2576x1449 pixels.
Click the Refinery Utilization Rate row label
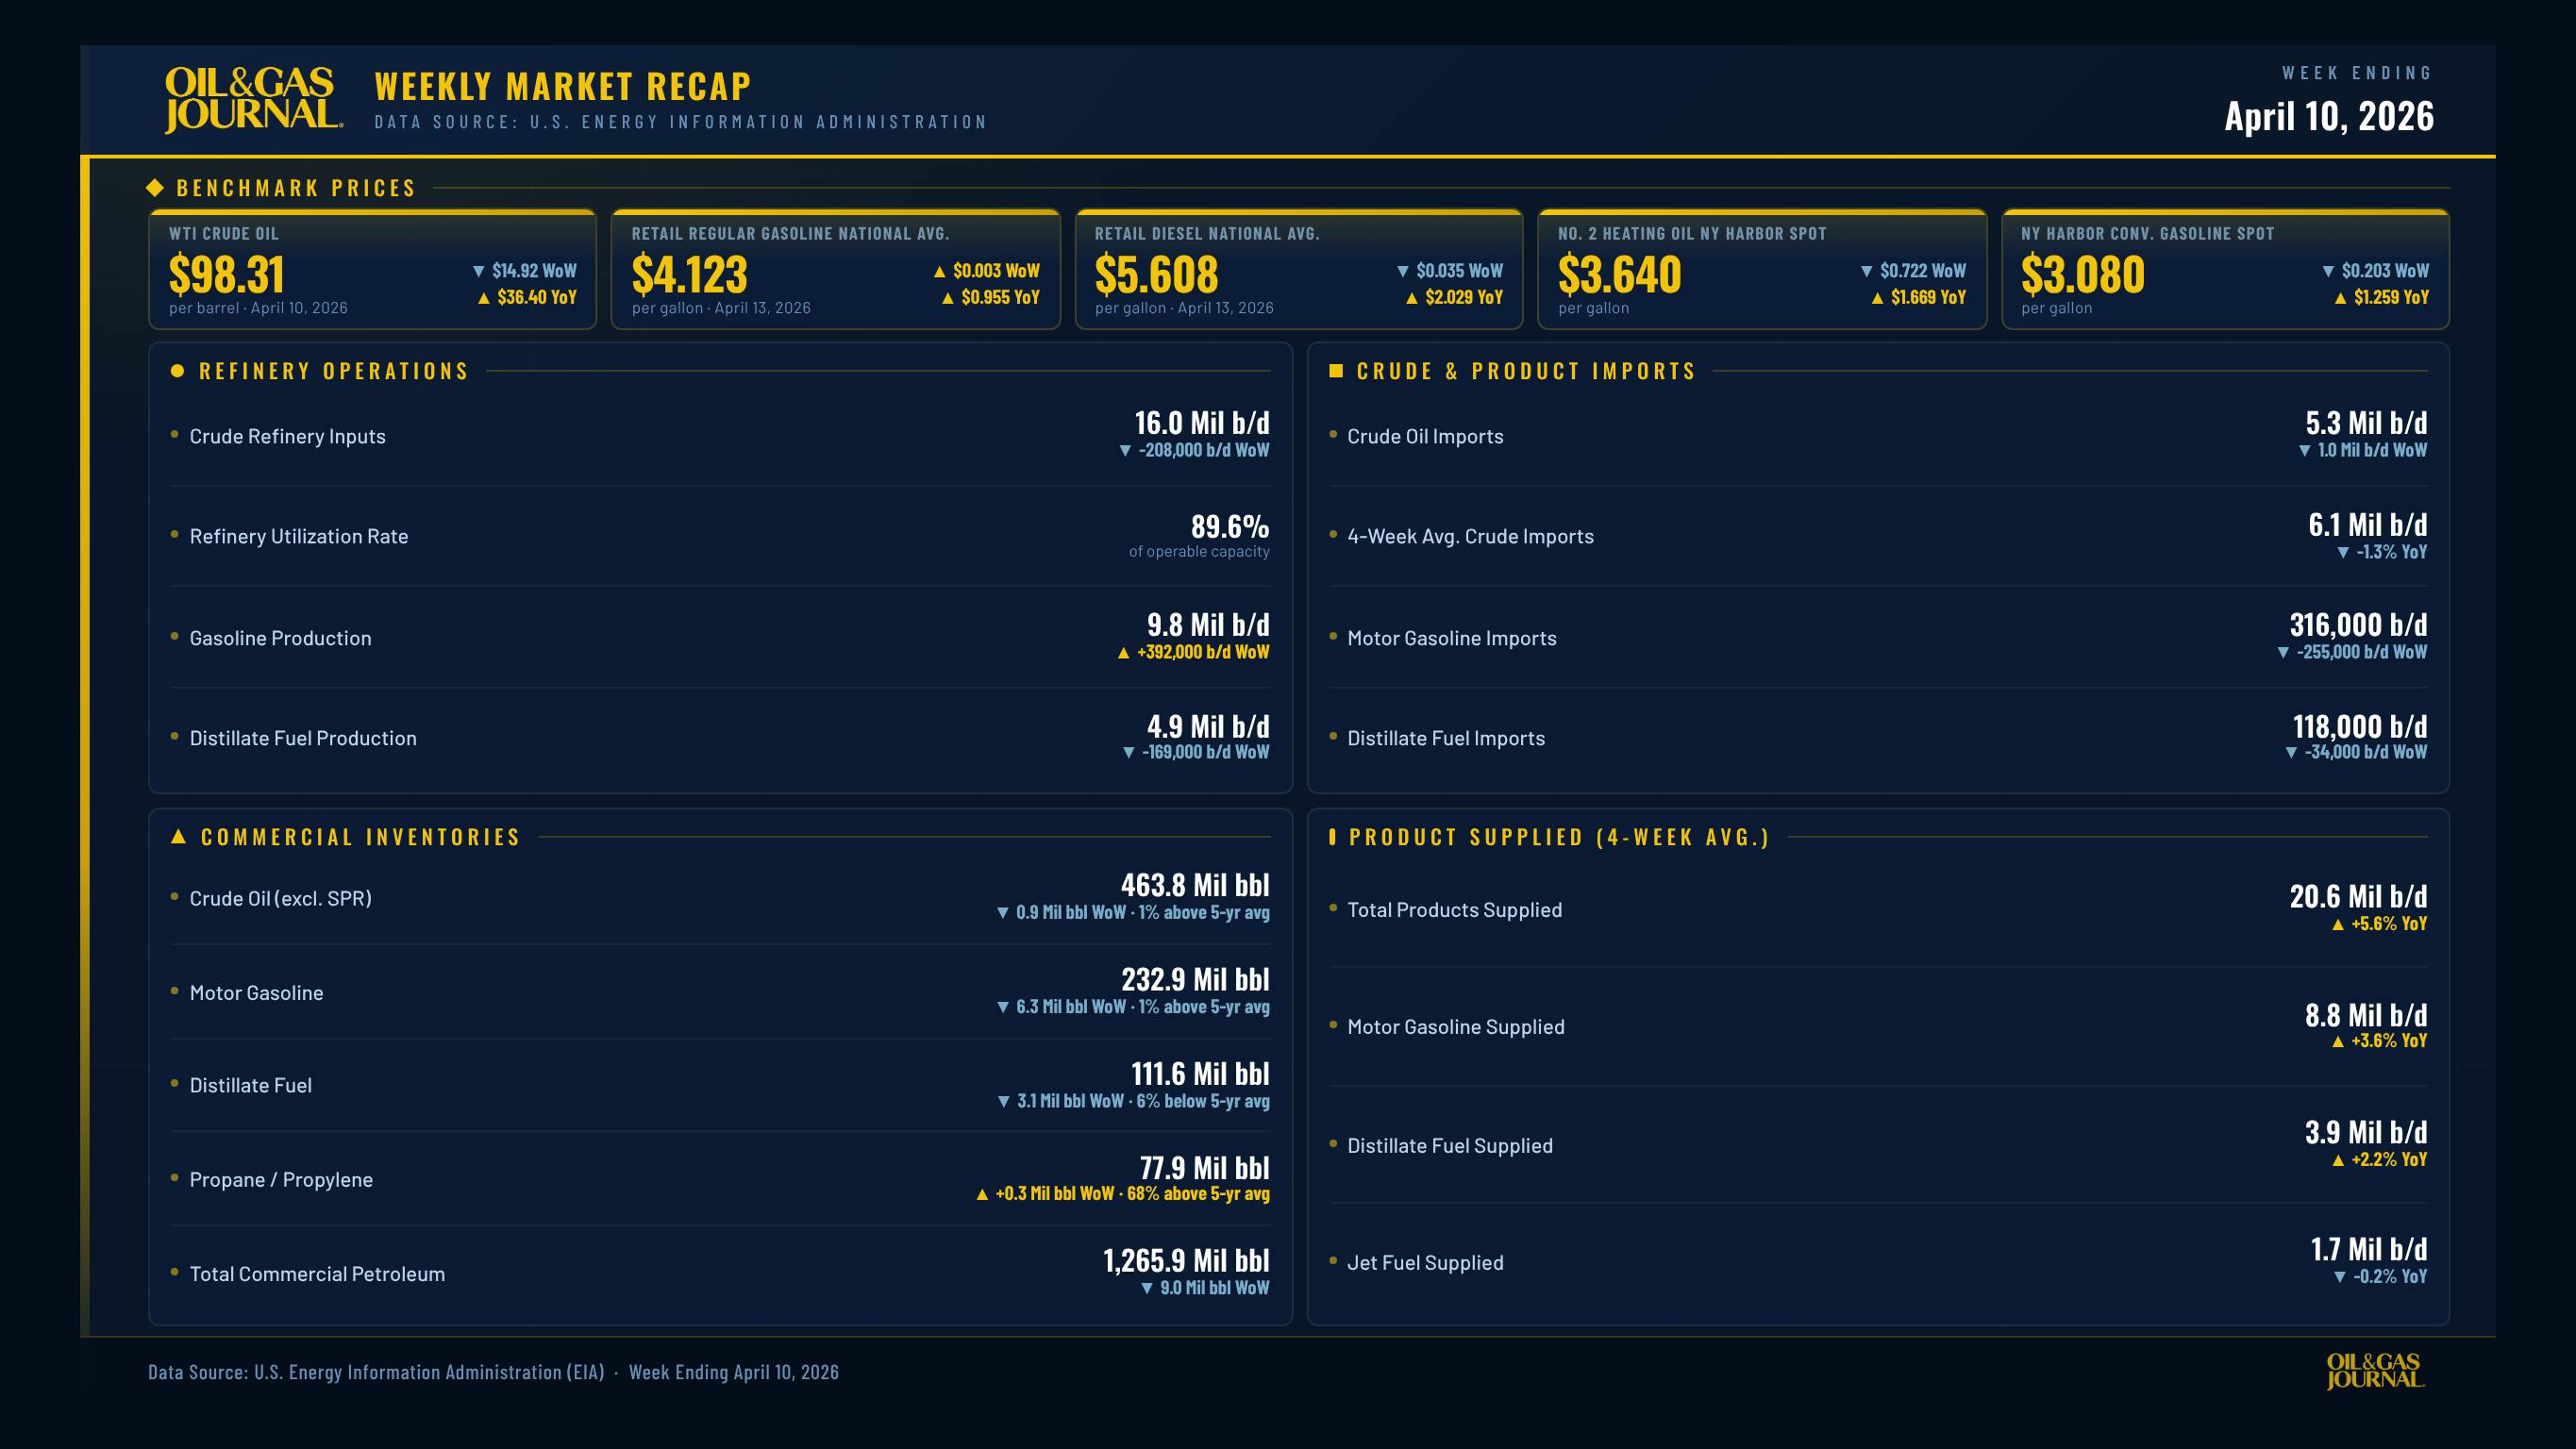click(298, 536)
